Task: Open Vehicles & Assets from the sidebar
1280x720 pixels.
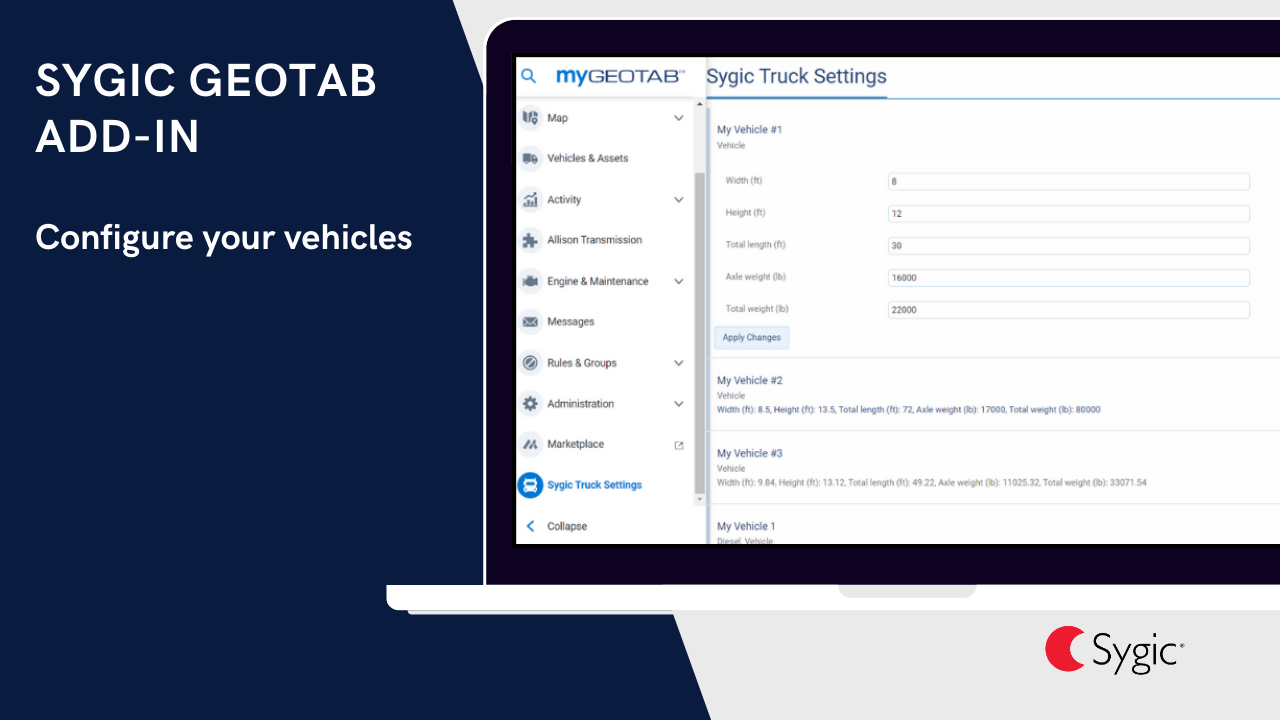Action: [x=530, y=158]
